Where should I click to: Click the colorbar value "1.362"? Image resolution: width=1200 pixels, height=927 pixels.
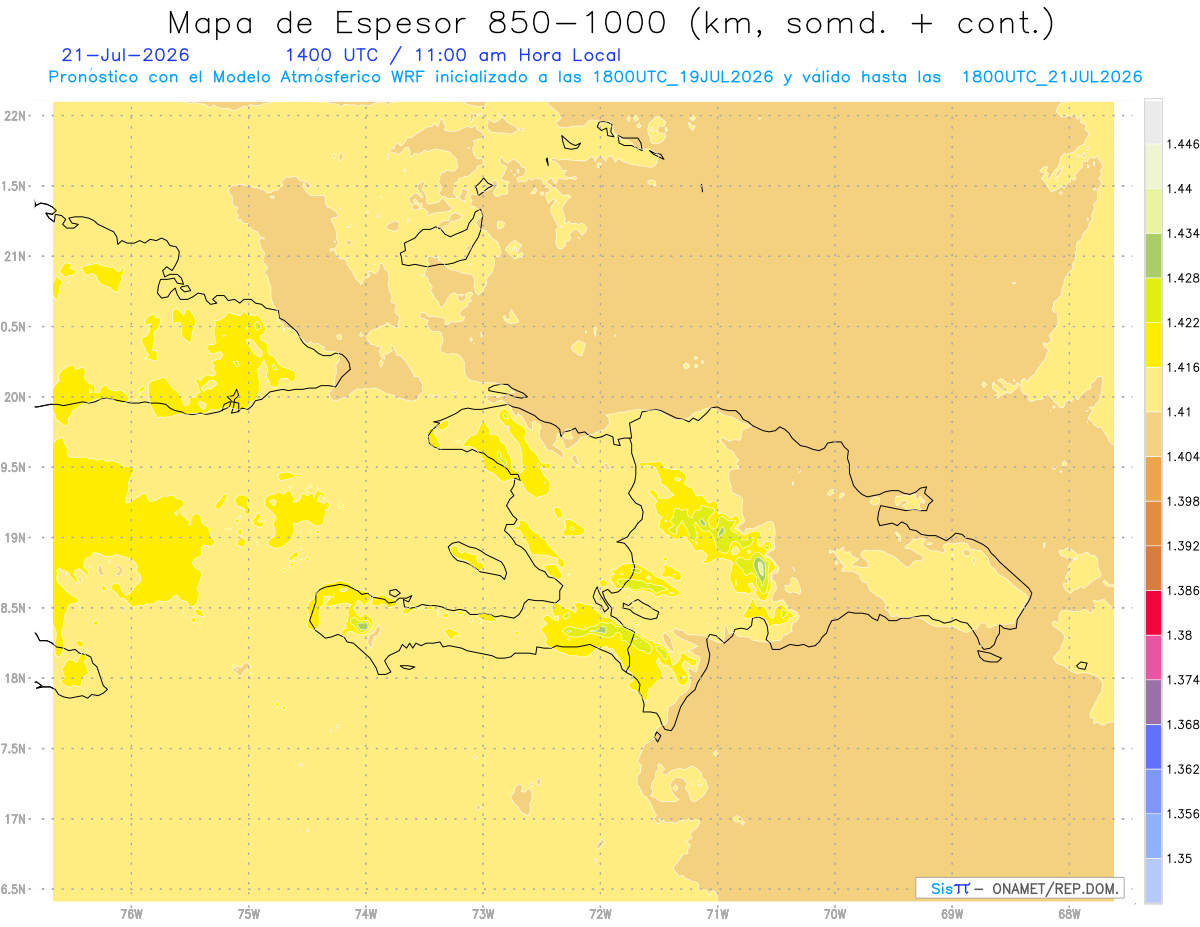(1183, 769)
